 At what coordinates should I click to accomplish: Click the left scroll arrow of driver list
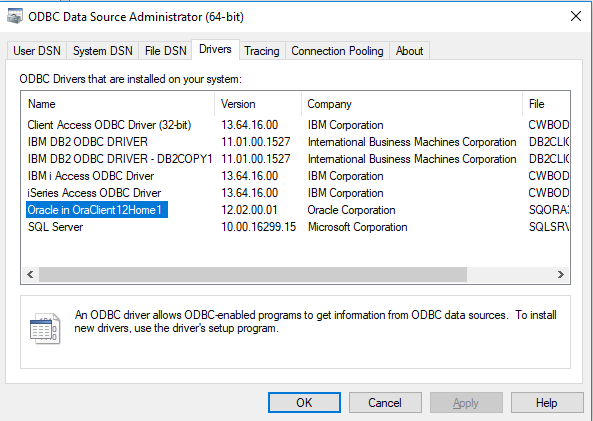(30, 274)
